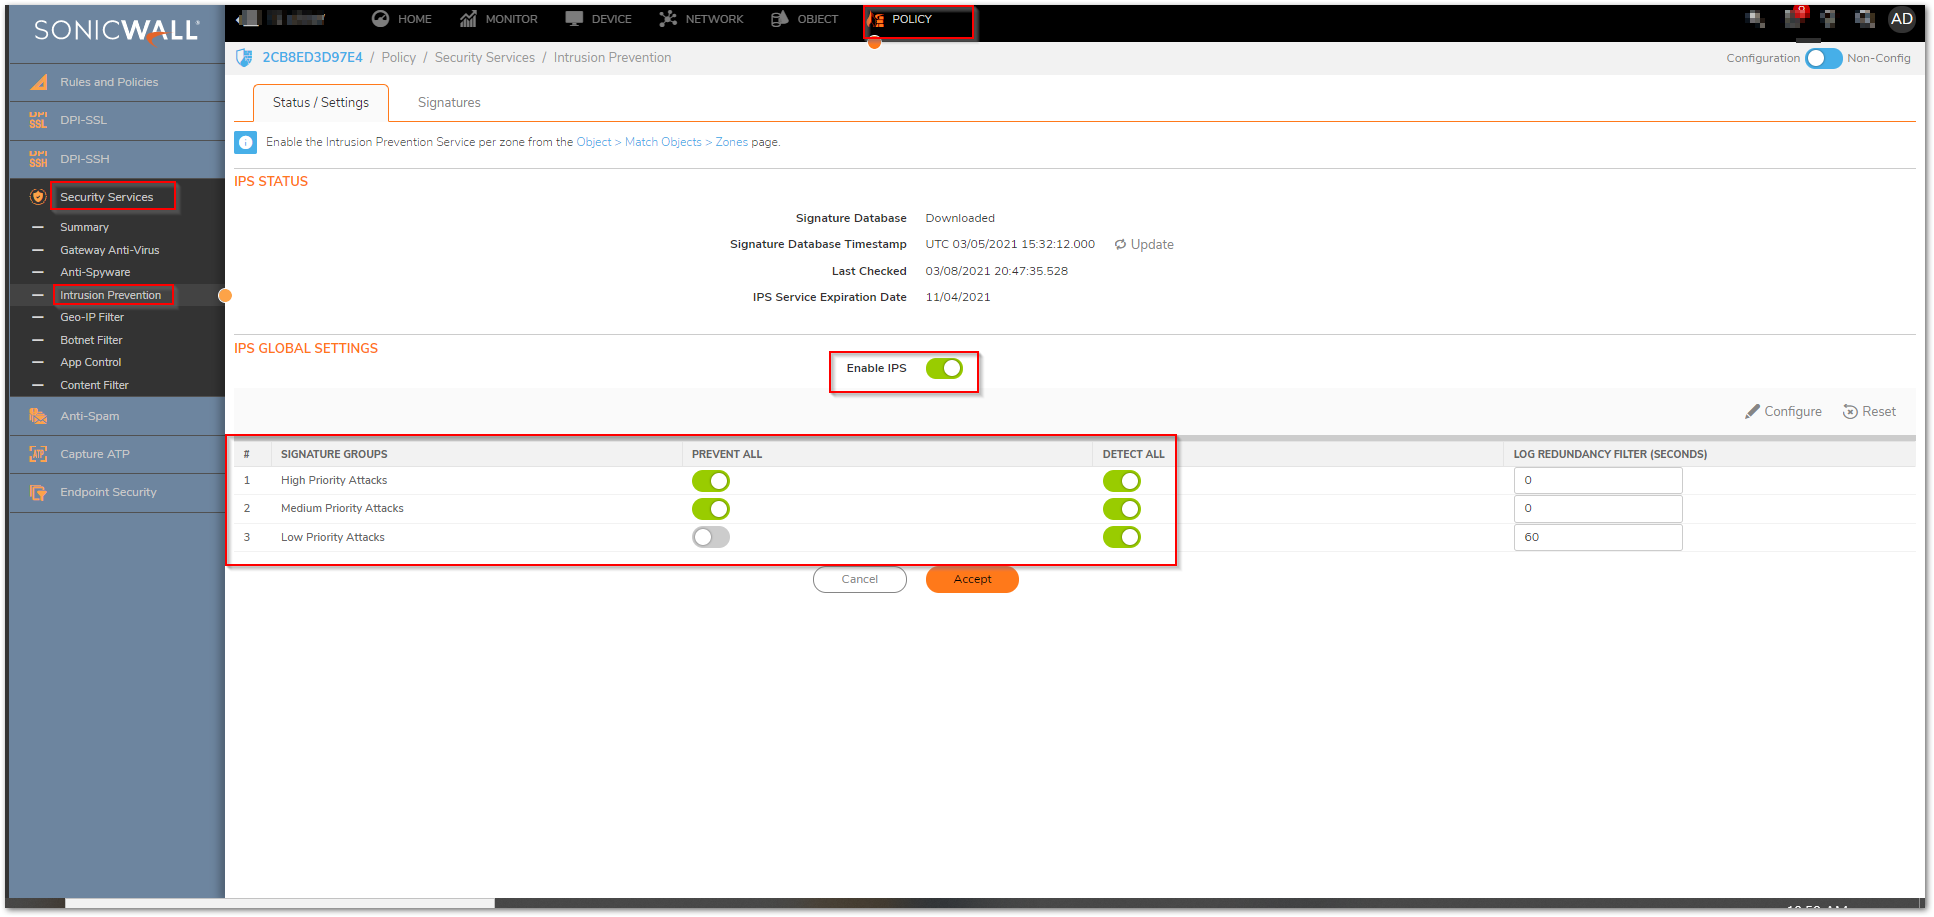Click the DPI-SSH sidebar icon
This screenshot has width=1934, height=917.
point(38,159)
